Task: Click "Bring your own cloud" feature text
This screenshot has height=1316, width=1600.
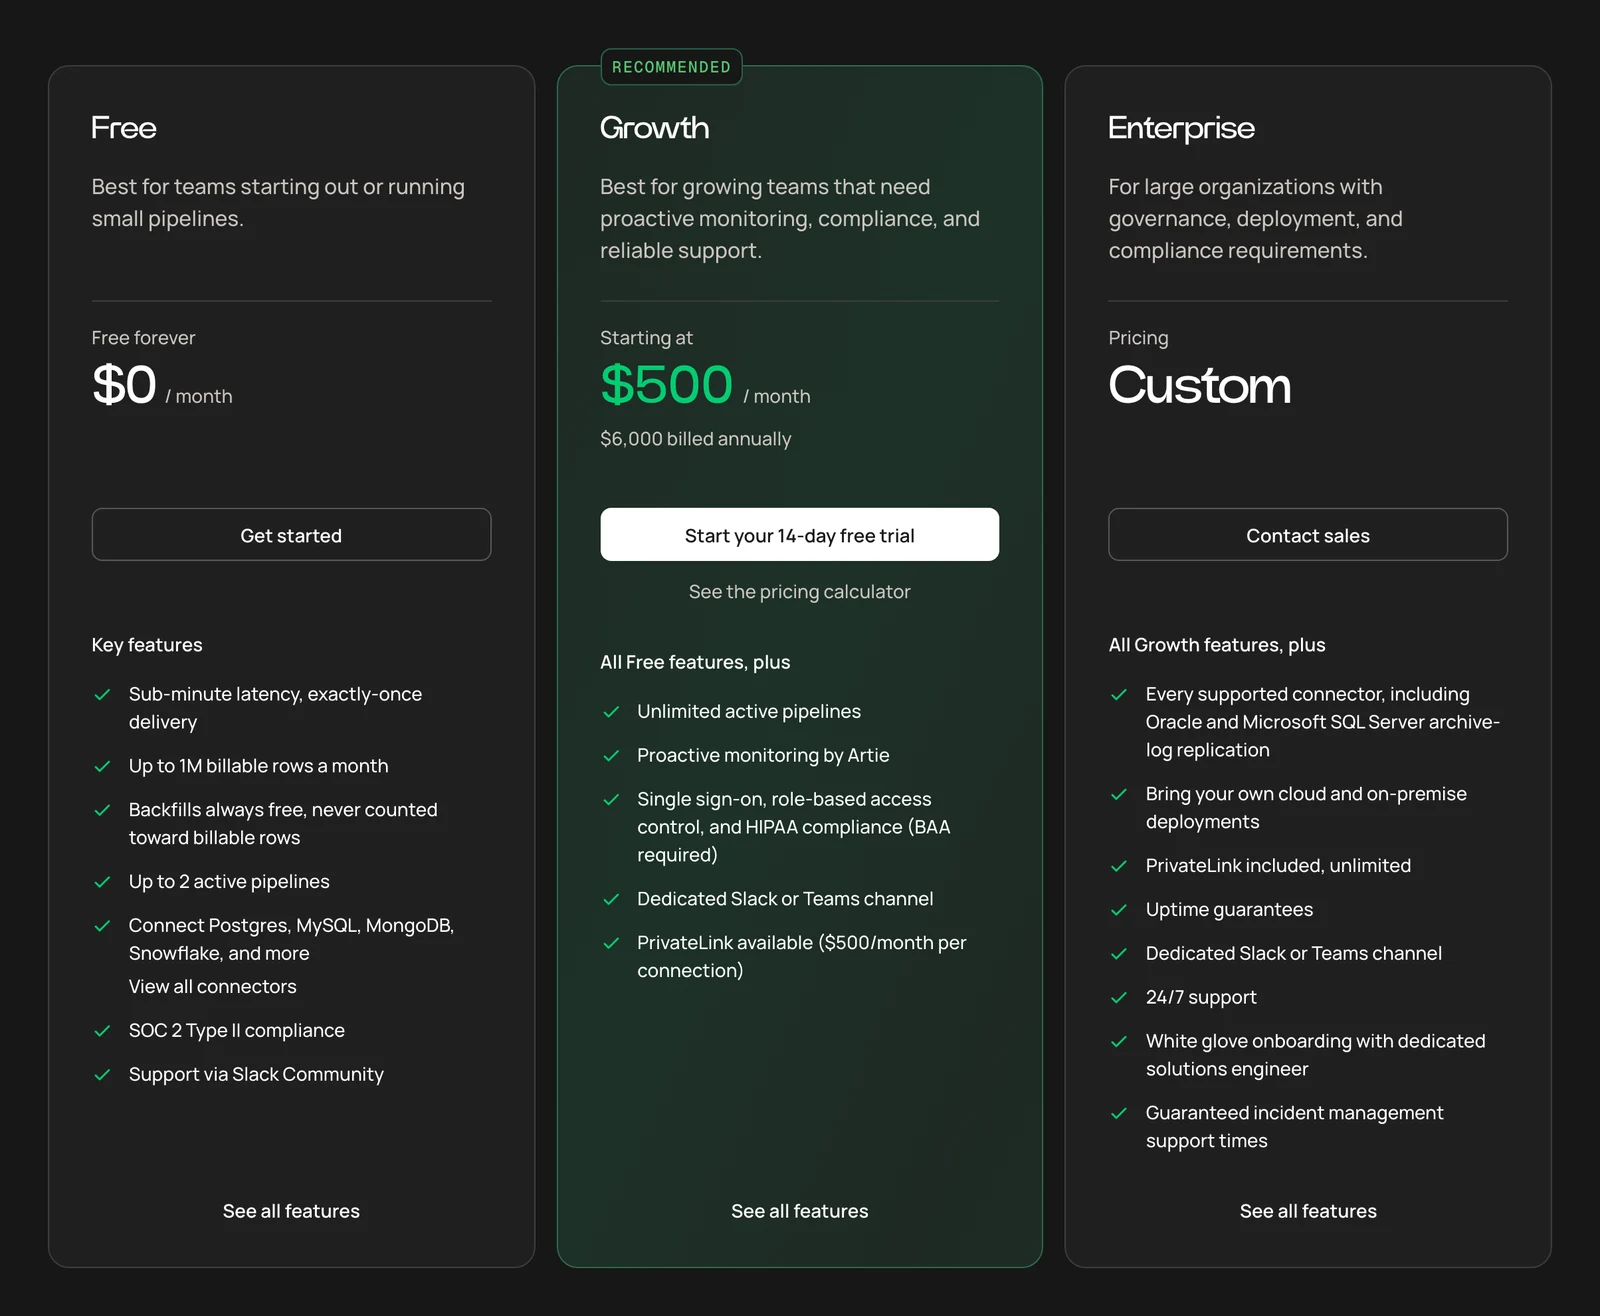Action: pos(1306,808)
